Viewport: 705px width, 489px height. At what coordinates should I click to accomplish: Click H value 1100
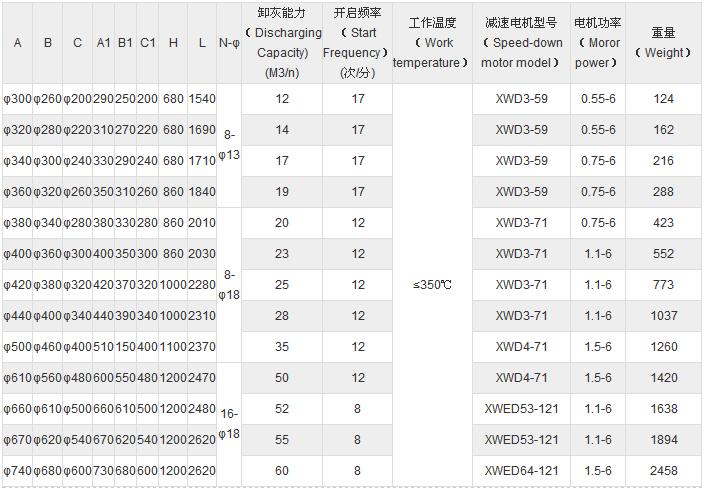[173, 347]
